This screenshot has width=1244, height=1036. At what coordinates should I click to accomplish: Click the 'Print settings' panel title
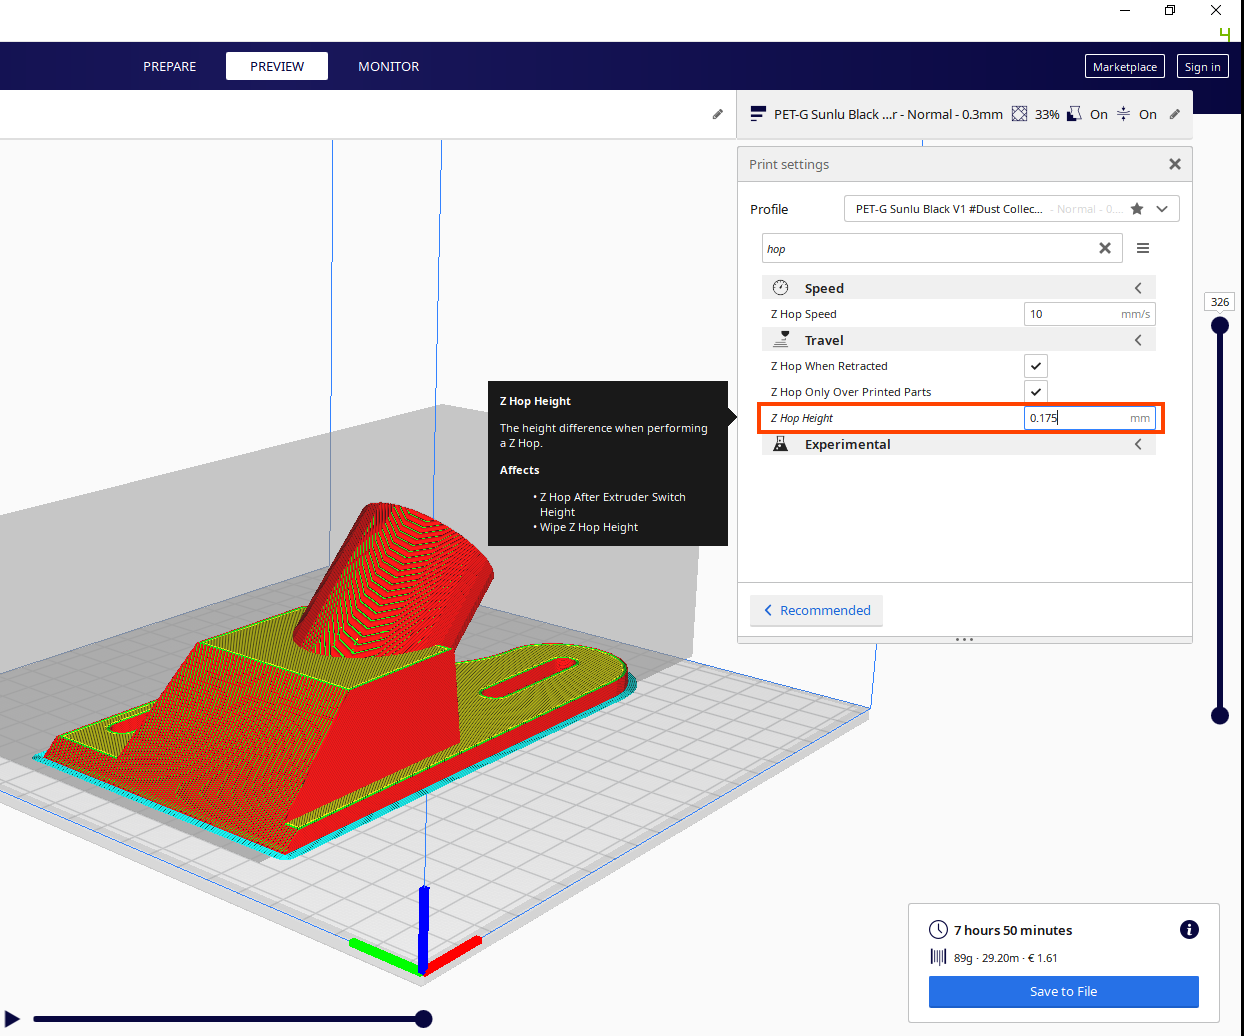pos(789,164)
